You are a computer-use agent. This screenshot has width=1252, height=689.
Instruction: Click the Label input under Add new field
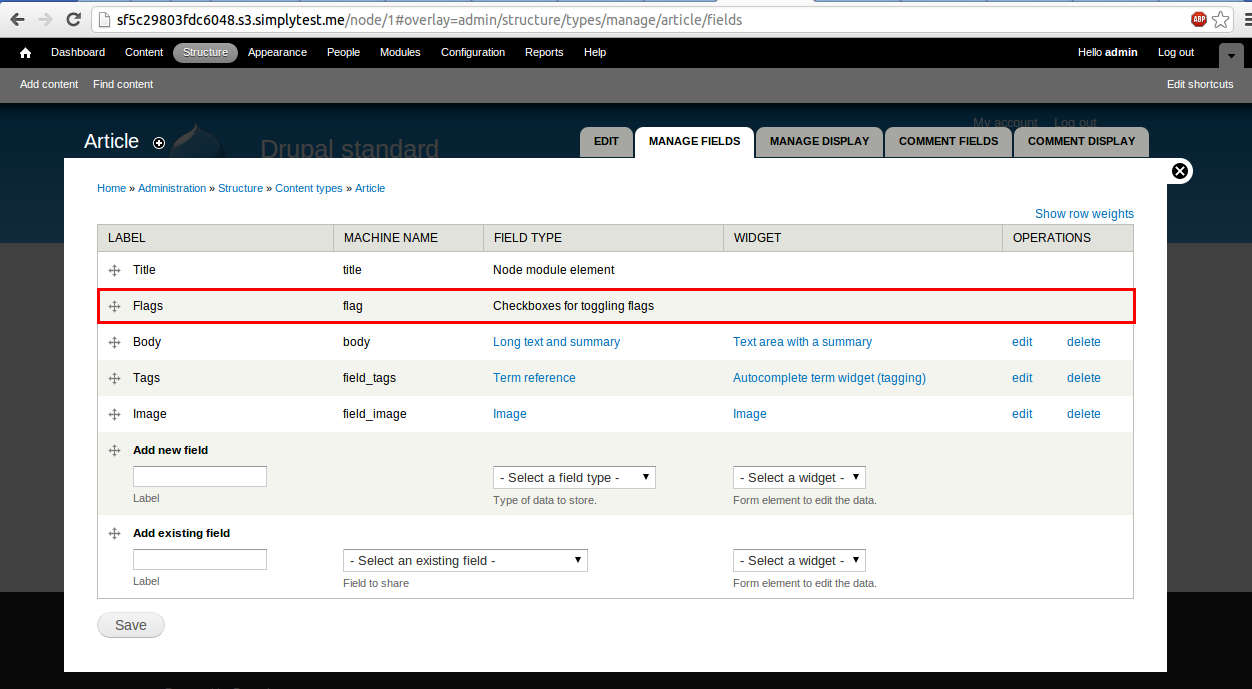click(200, 477)
